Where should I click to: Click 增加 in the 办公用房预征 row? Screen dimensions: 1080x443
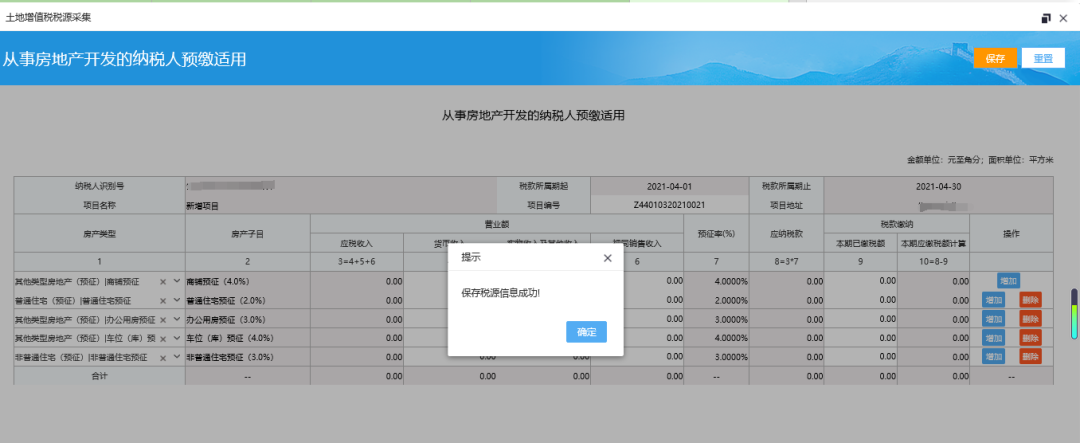993,319
